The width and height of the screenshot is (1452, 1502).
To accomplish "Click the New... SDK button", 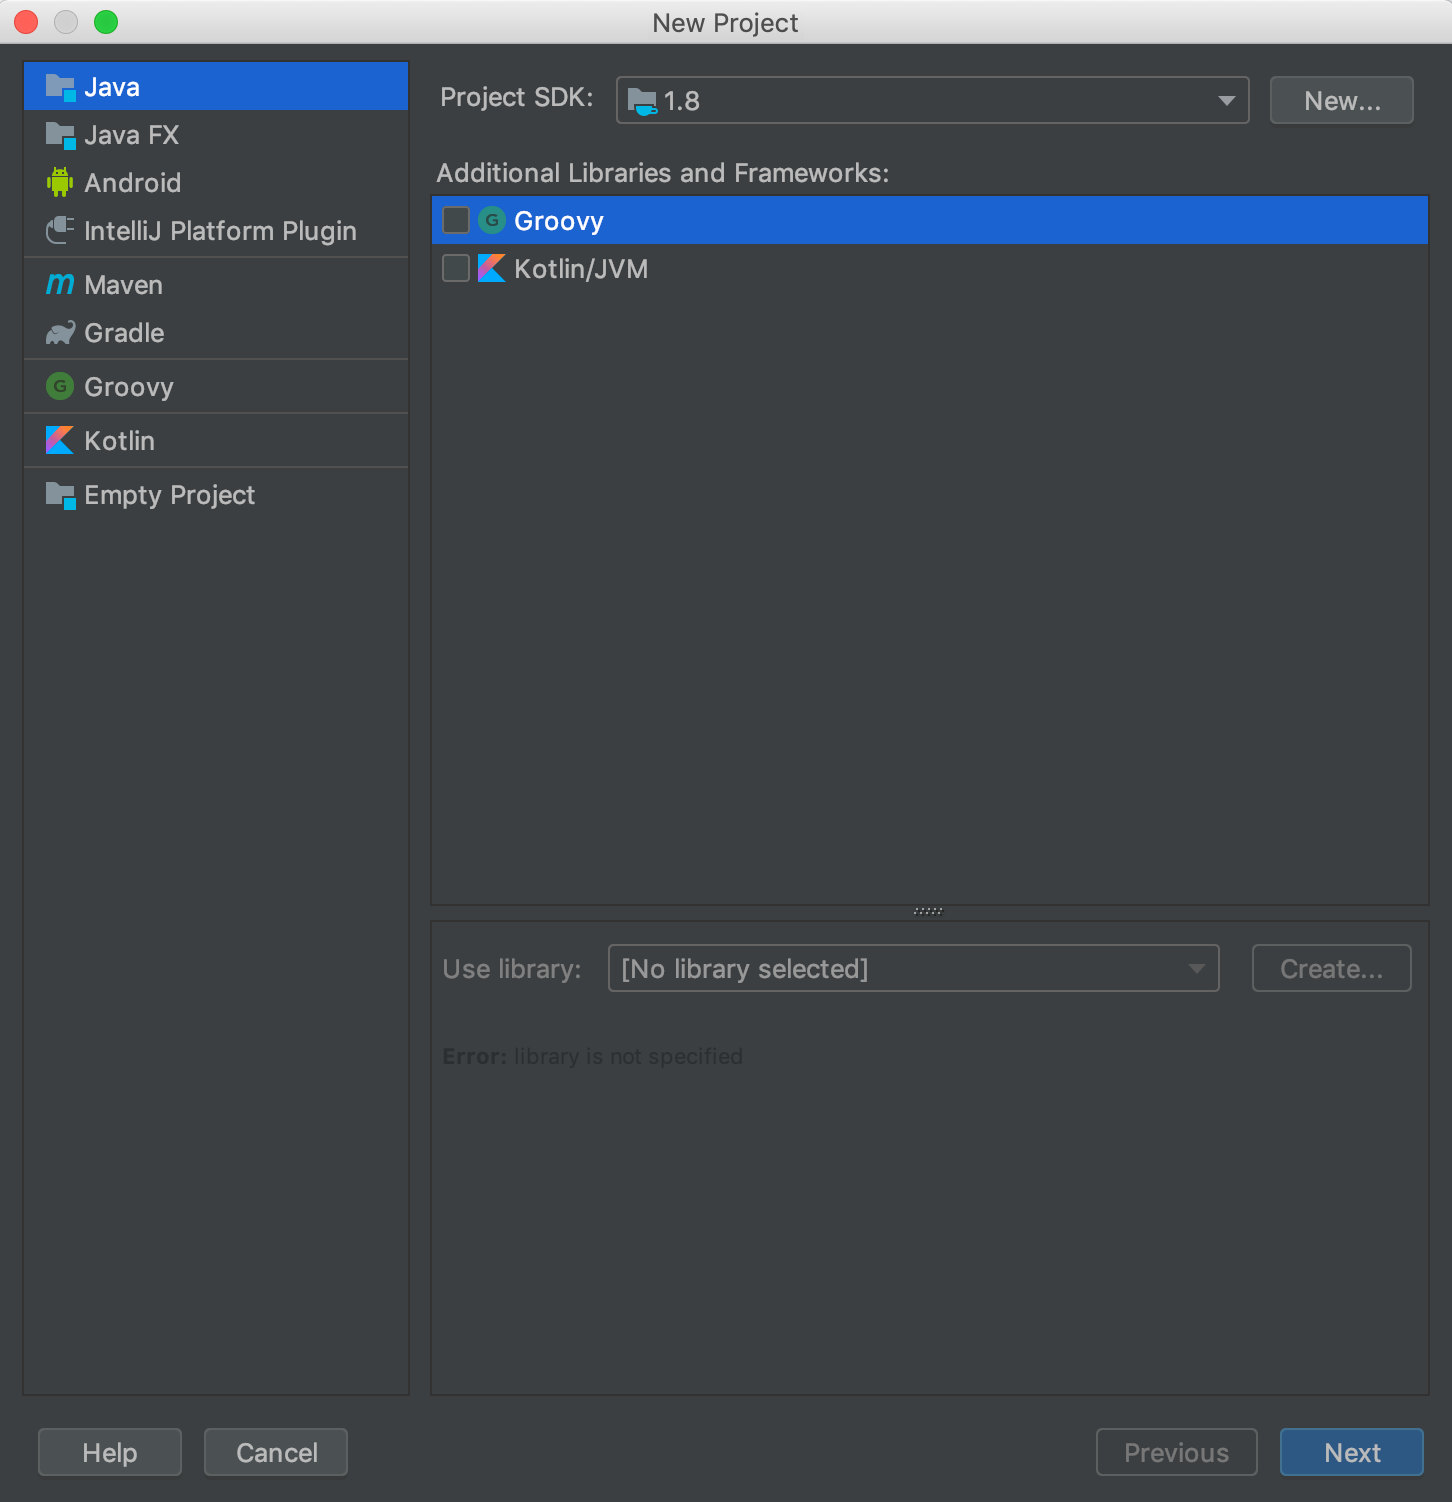I will pyautogui.click(x=1341, y=100).
